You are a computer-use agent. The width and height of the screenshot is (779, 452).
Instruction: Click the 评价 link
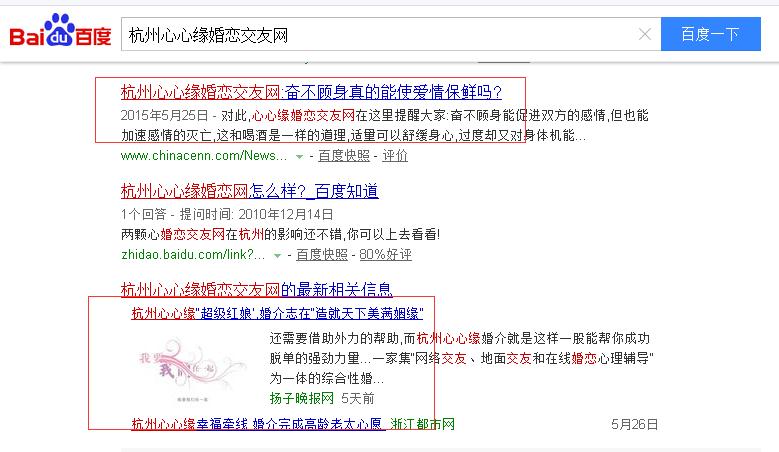click(395, 155)
